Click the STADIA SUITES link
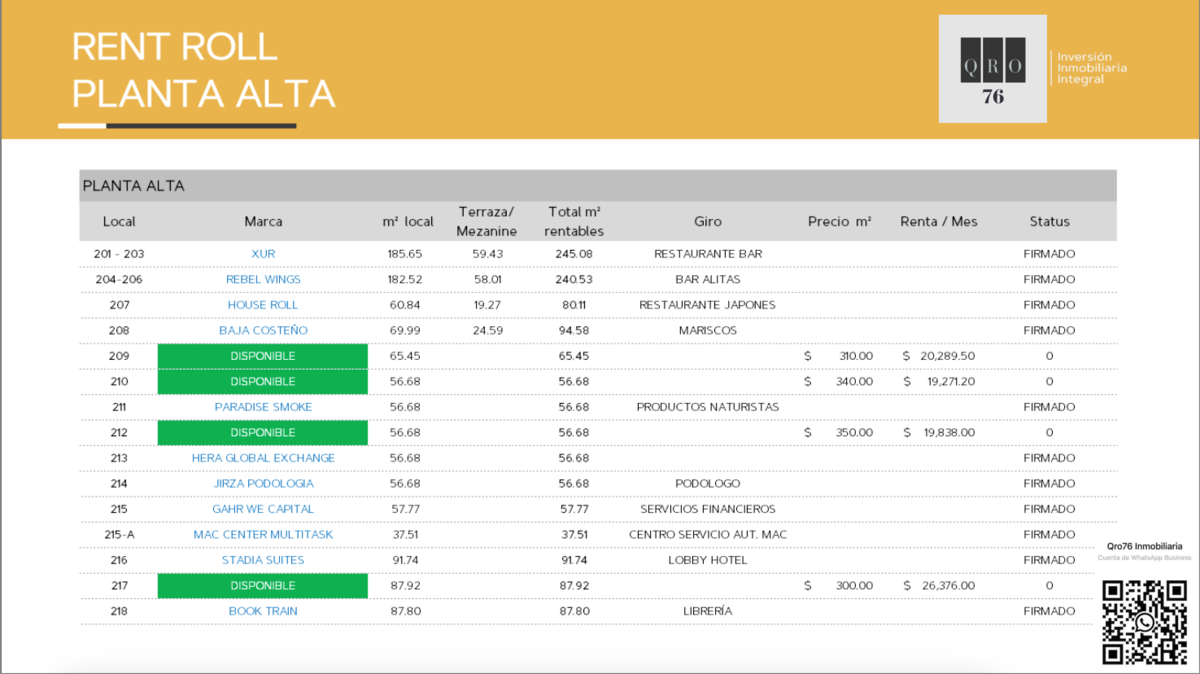Viewport: 1200px width, 674px height. [x=263, y=560]
